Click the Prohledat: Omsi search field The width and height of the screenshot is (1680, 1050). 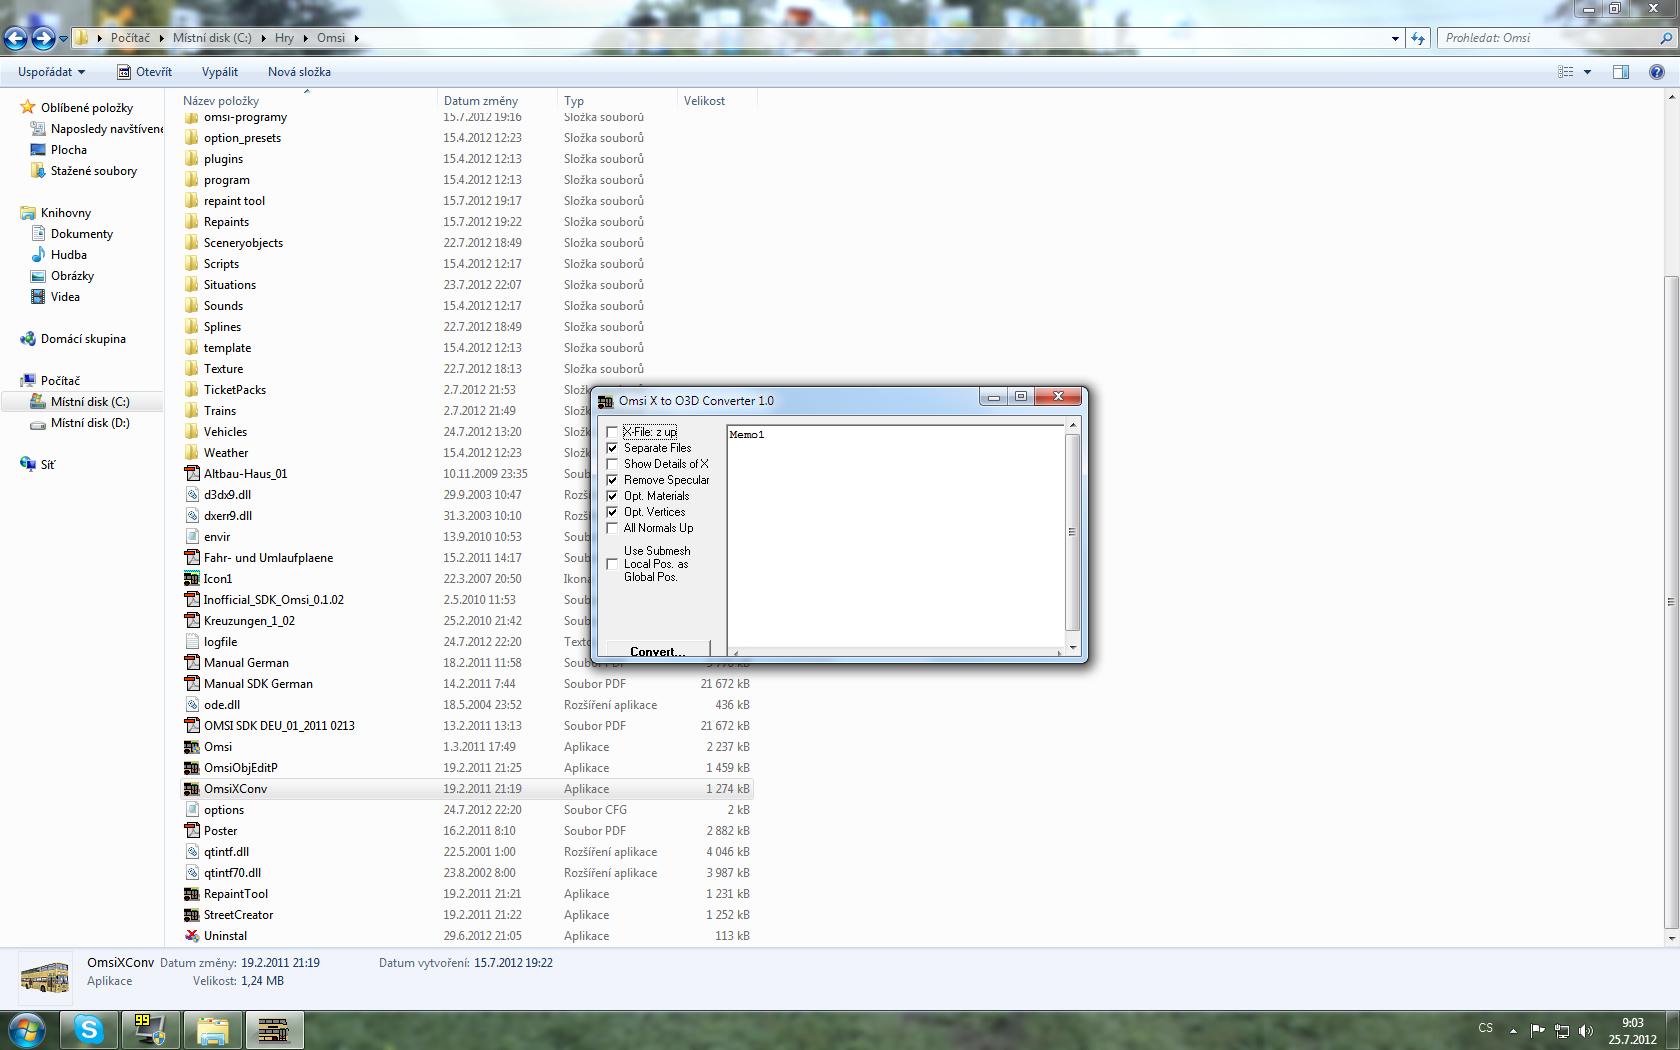(1545, 38)
